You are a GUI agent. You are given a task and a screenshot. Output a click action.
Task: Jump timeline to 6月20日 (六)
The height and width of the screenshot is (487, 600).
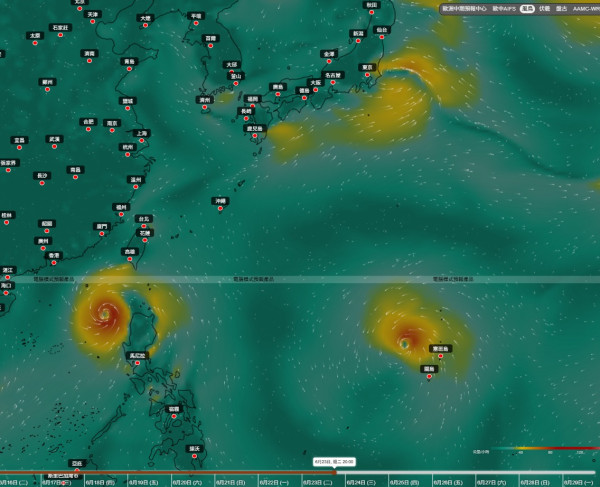pos(187,482)
